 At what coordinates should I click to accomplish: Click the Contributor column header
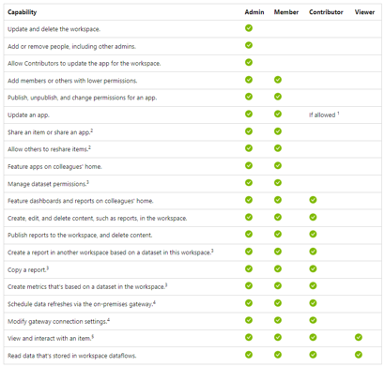(x=326, y=12)
